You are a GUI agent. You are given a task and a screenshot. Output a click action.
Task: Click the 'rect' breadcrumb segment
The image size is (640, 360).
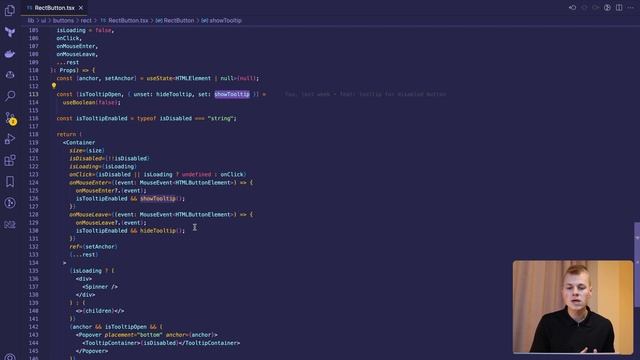(86, 20)
